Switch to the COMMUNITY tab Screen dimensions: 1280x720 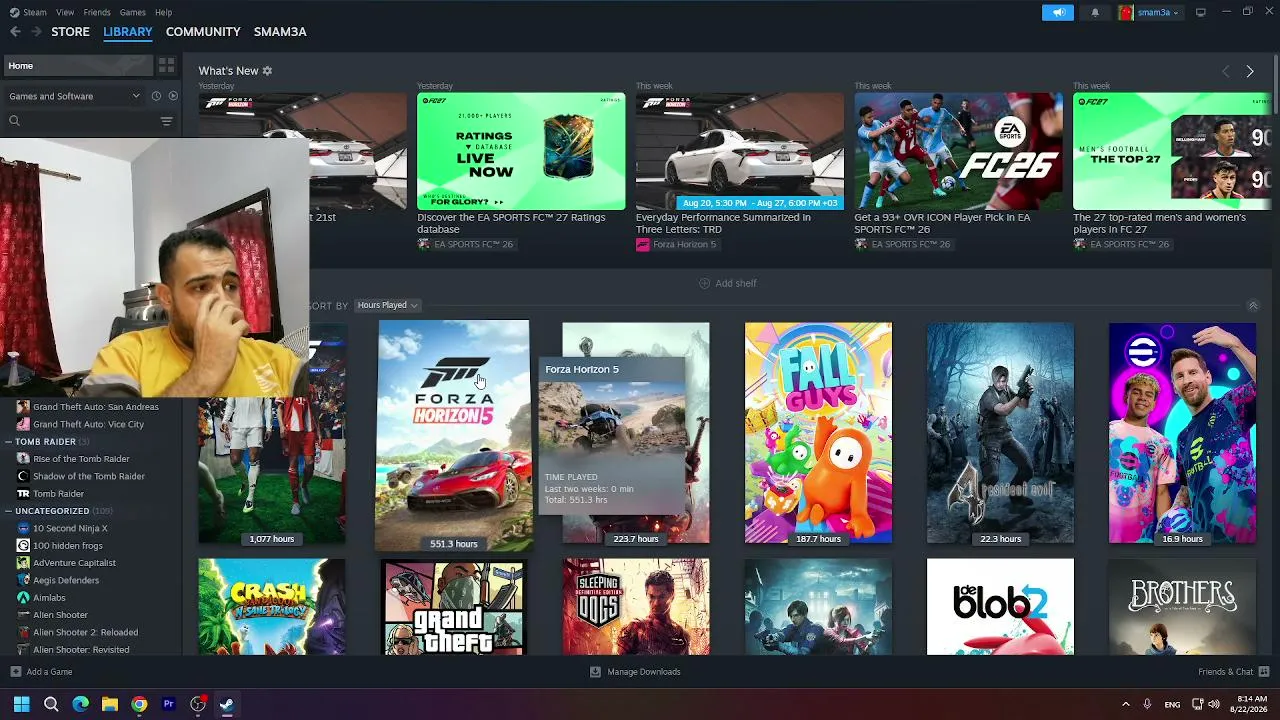(203, 32)
